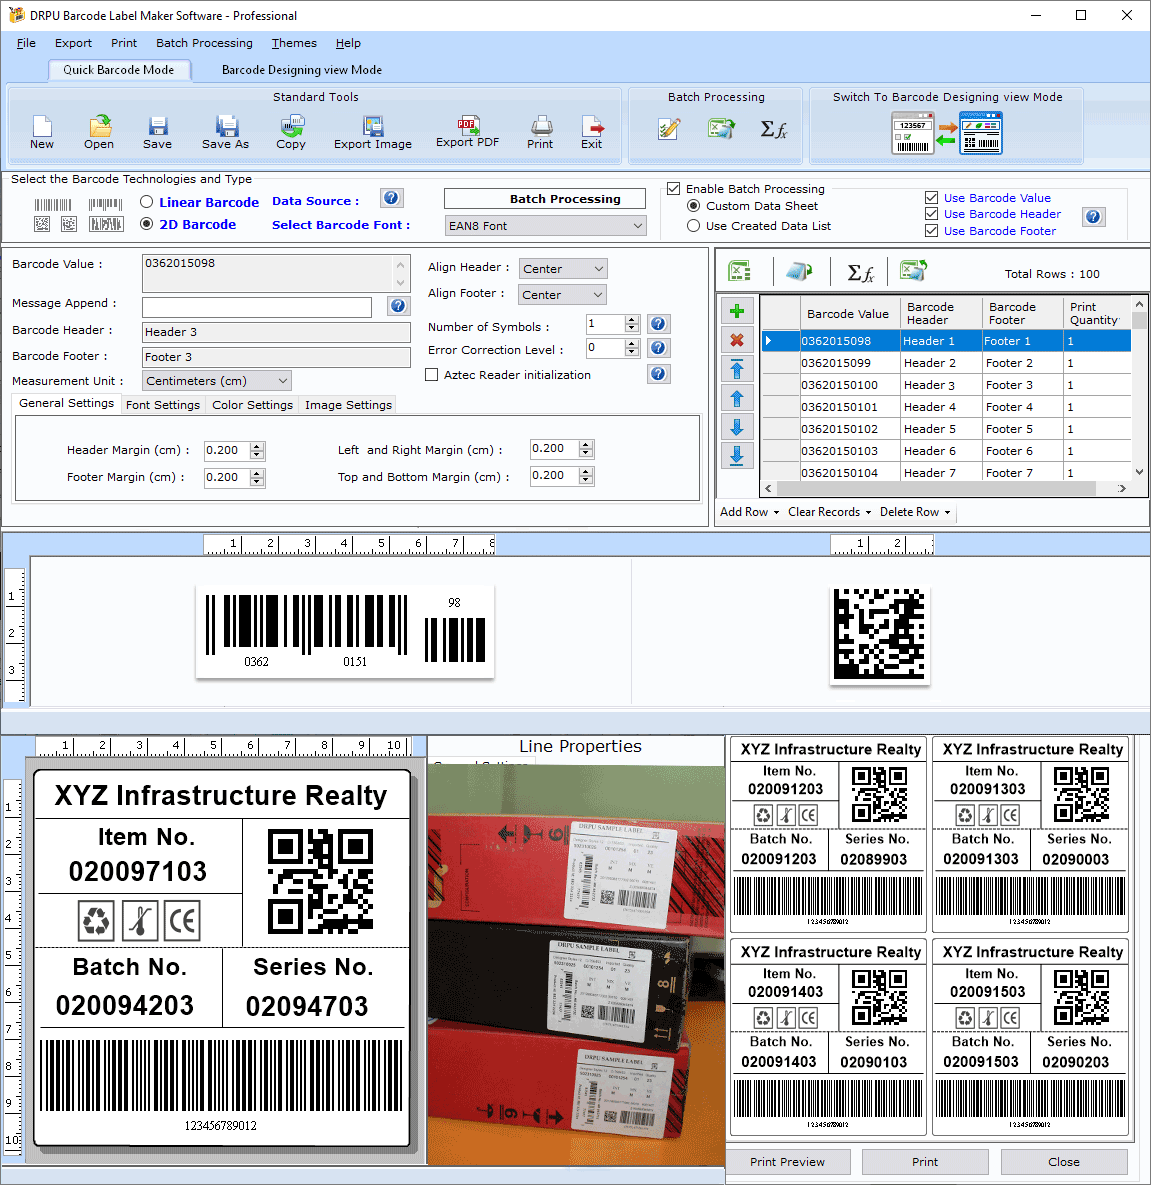Screen dimensions: 1151x1185
Task: Click the Print Preview button
Action: [787, 1162]
